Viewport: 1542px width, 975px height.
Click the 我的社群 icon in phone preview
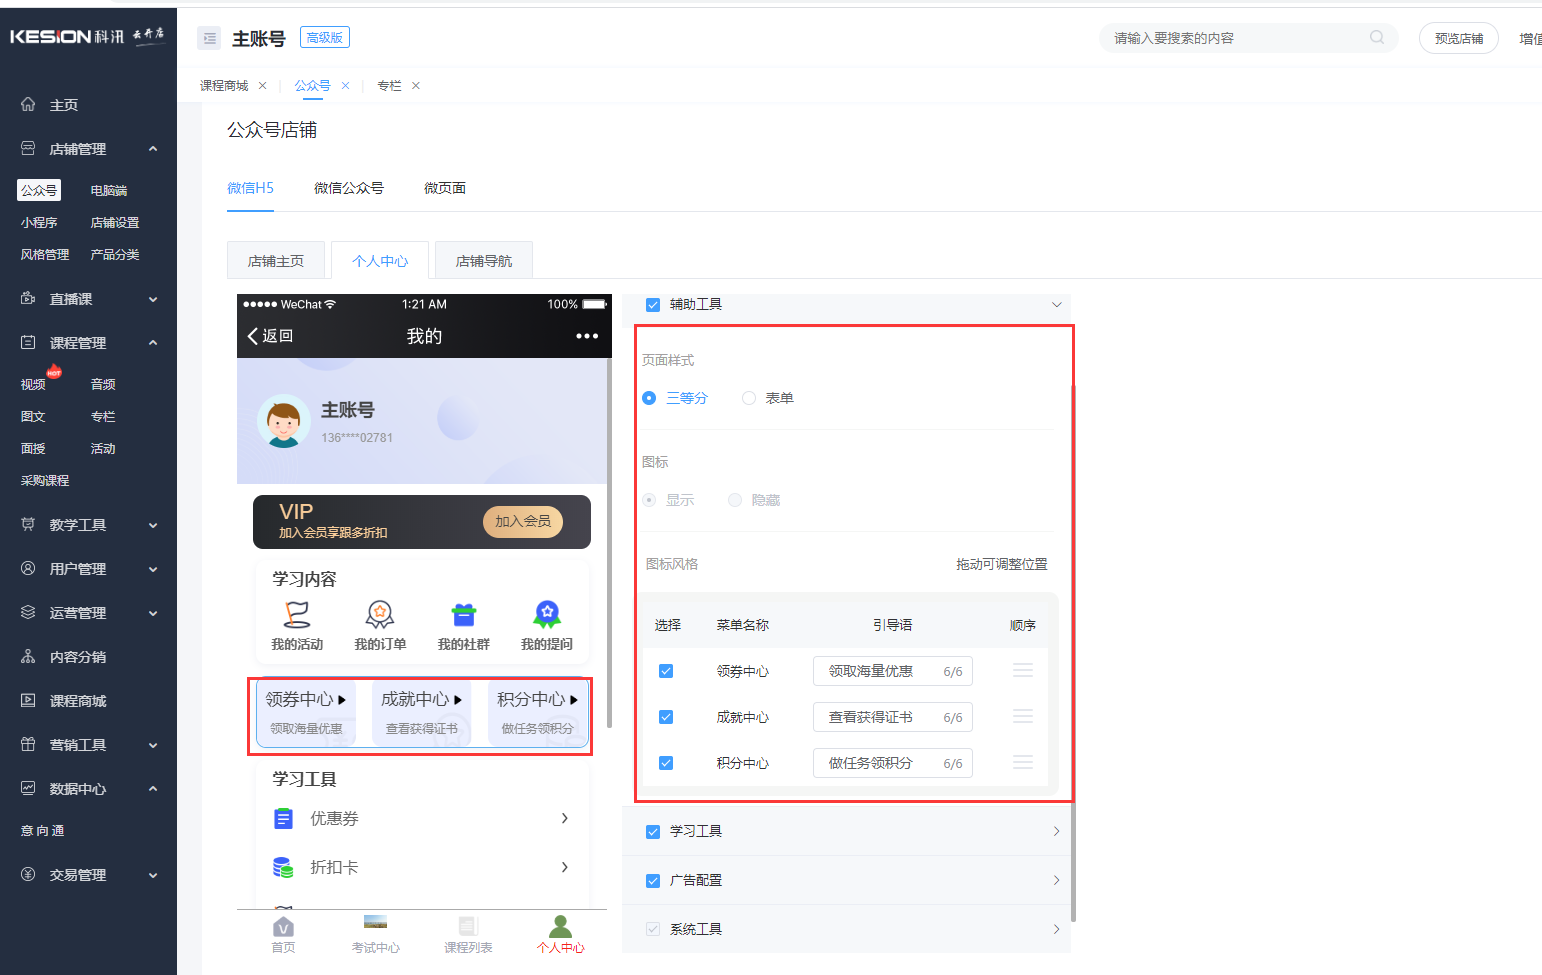click(x=463, y=616)
